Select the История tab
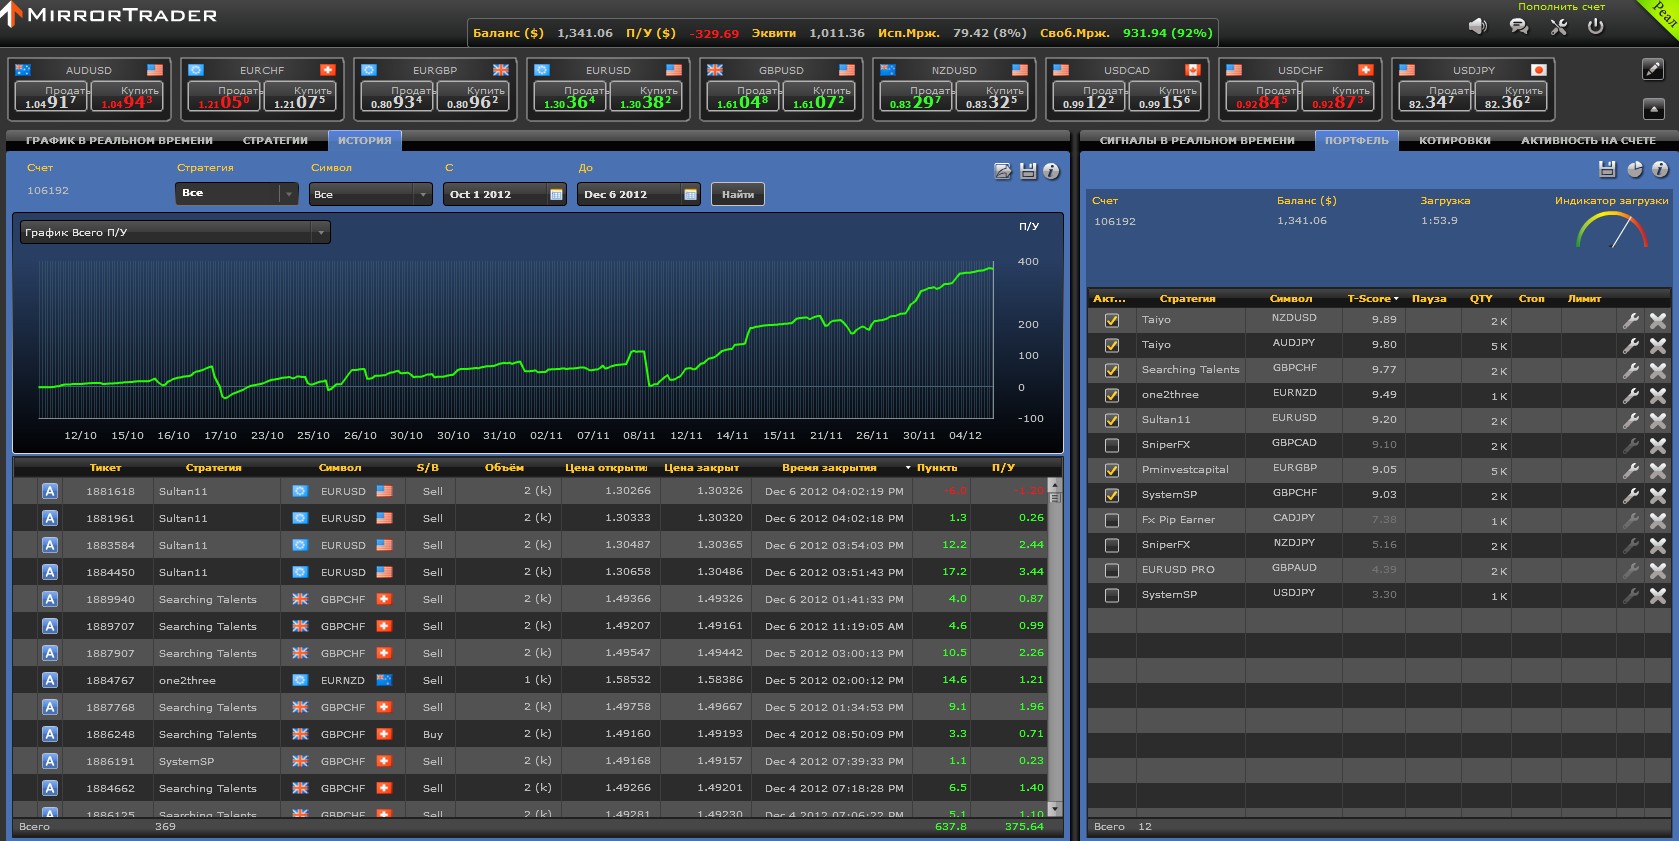 click(365, 140)
